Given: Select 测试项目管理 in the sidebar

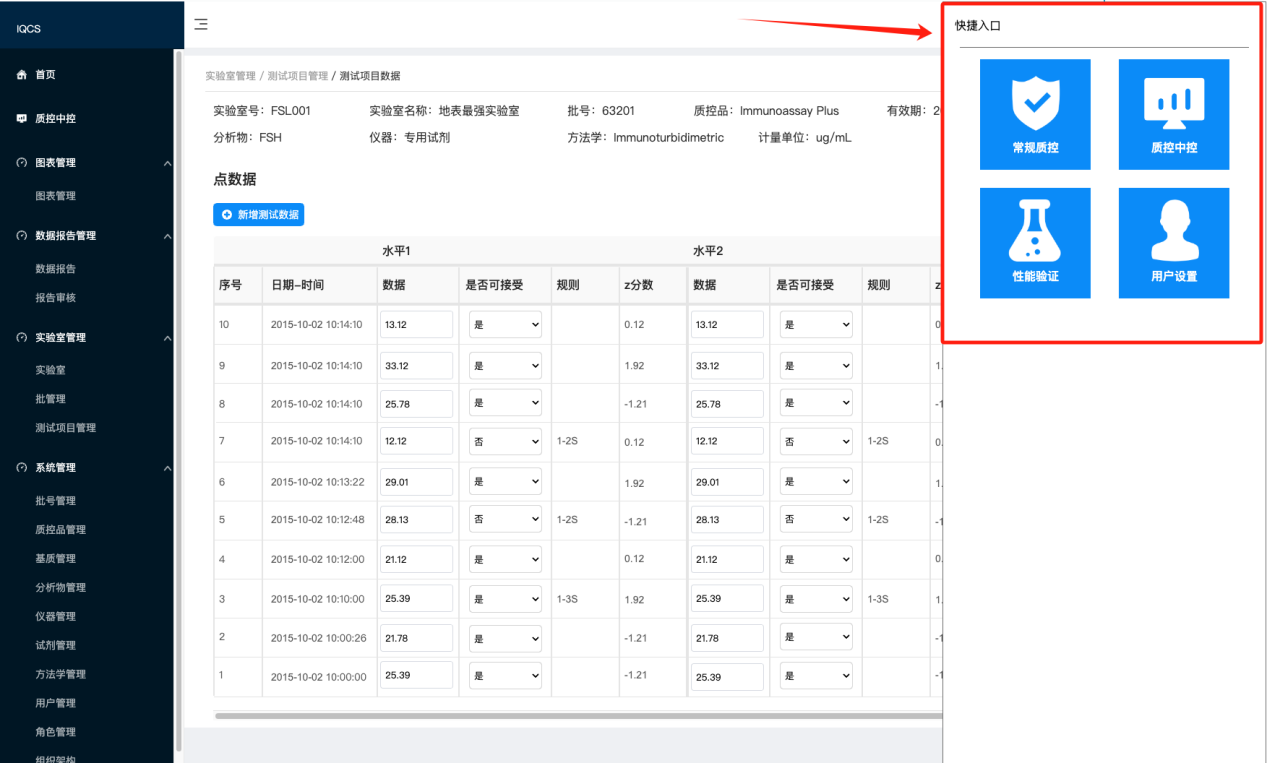Looking at the screenshot, I should (66, 428).
